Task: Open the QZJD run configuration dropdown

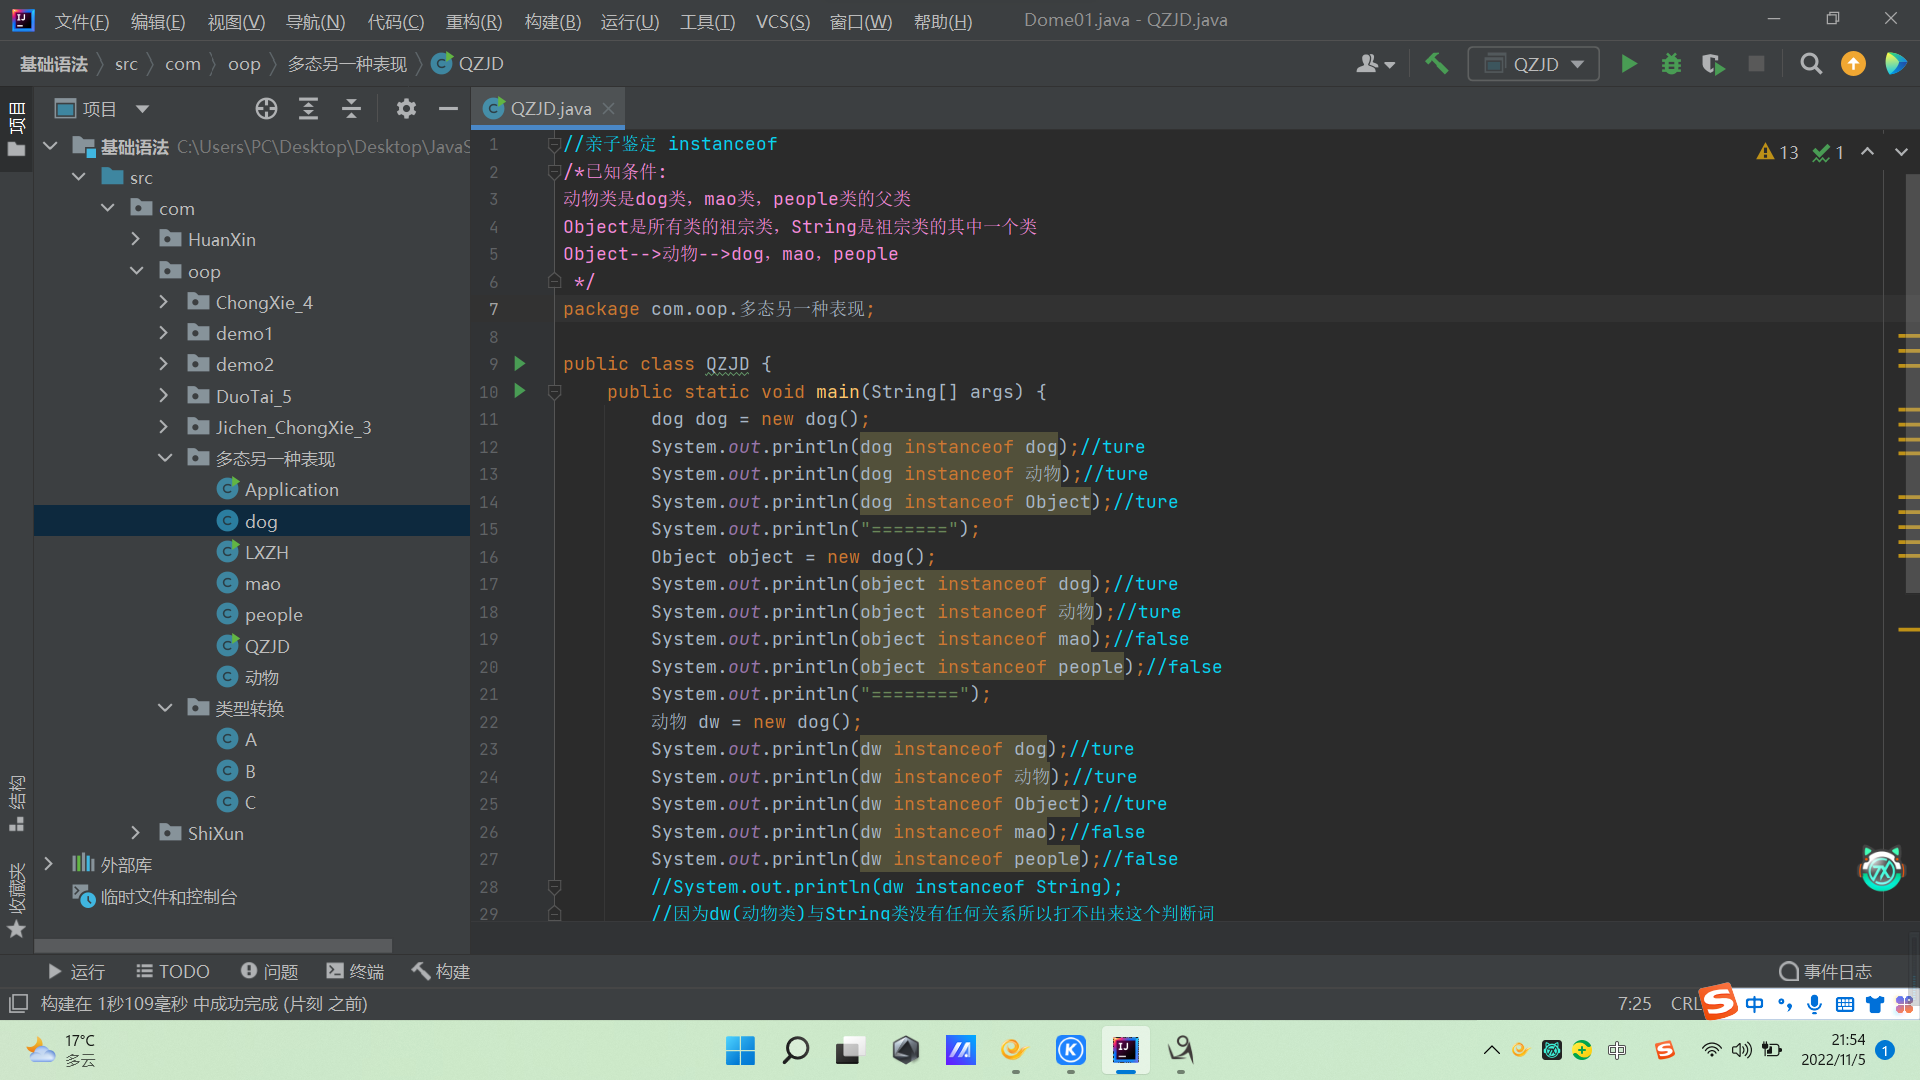Action: pos(1534,64)
